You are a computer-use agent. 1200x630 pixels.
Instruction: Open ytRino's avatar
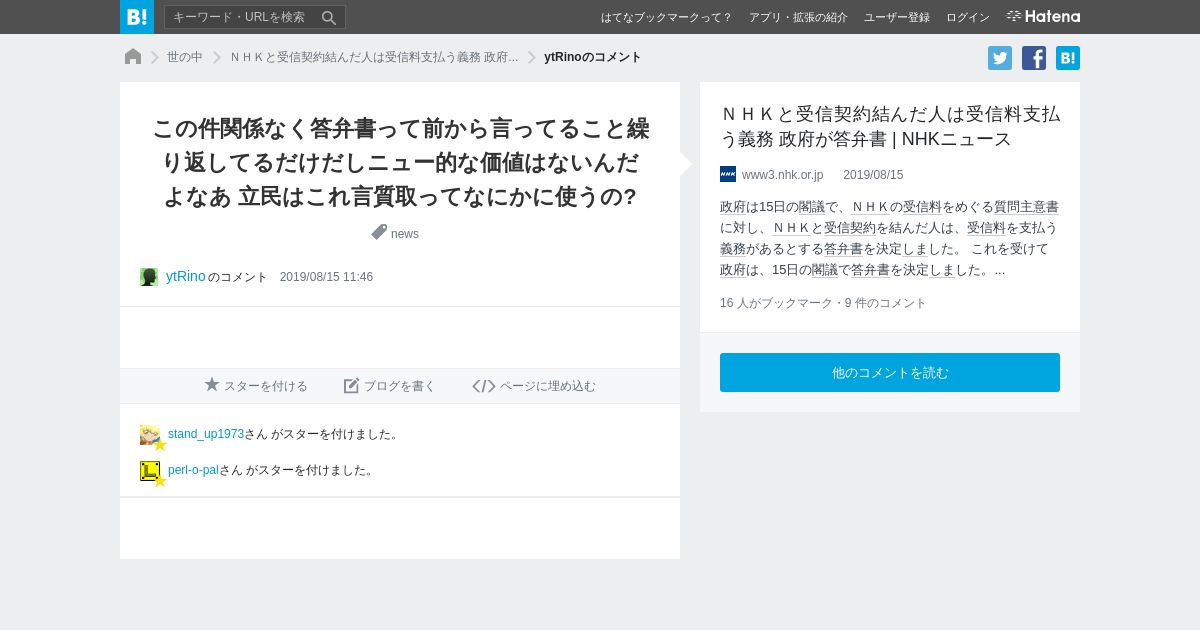[x=149, y=277]
